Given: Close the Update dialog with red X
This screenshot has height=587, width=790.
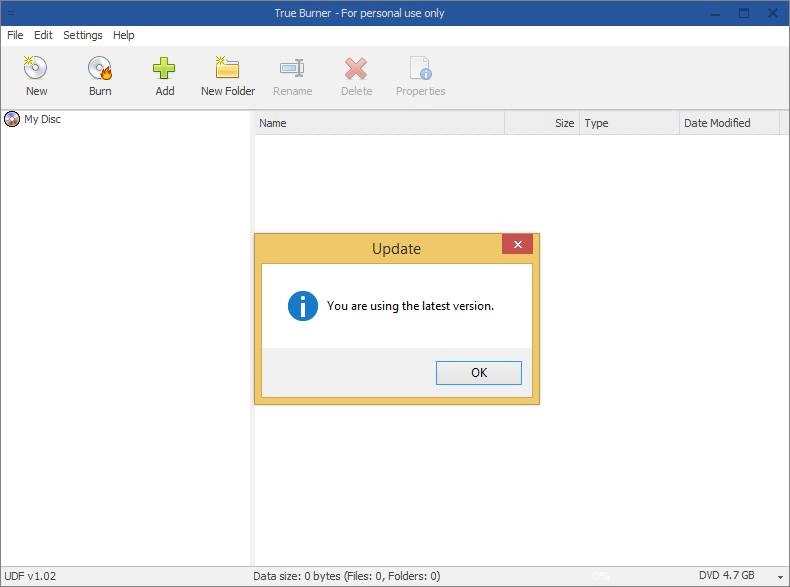Looking at the screenshot, I should coord(517,244).
